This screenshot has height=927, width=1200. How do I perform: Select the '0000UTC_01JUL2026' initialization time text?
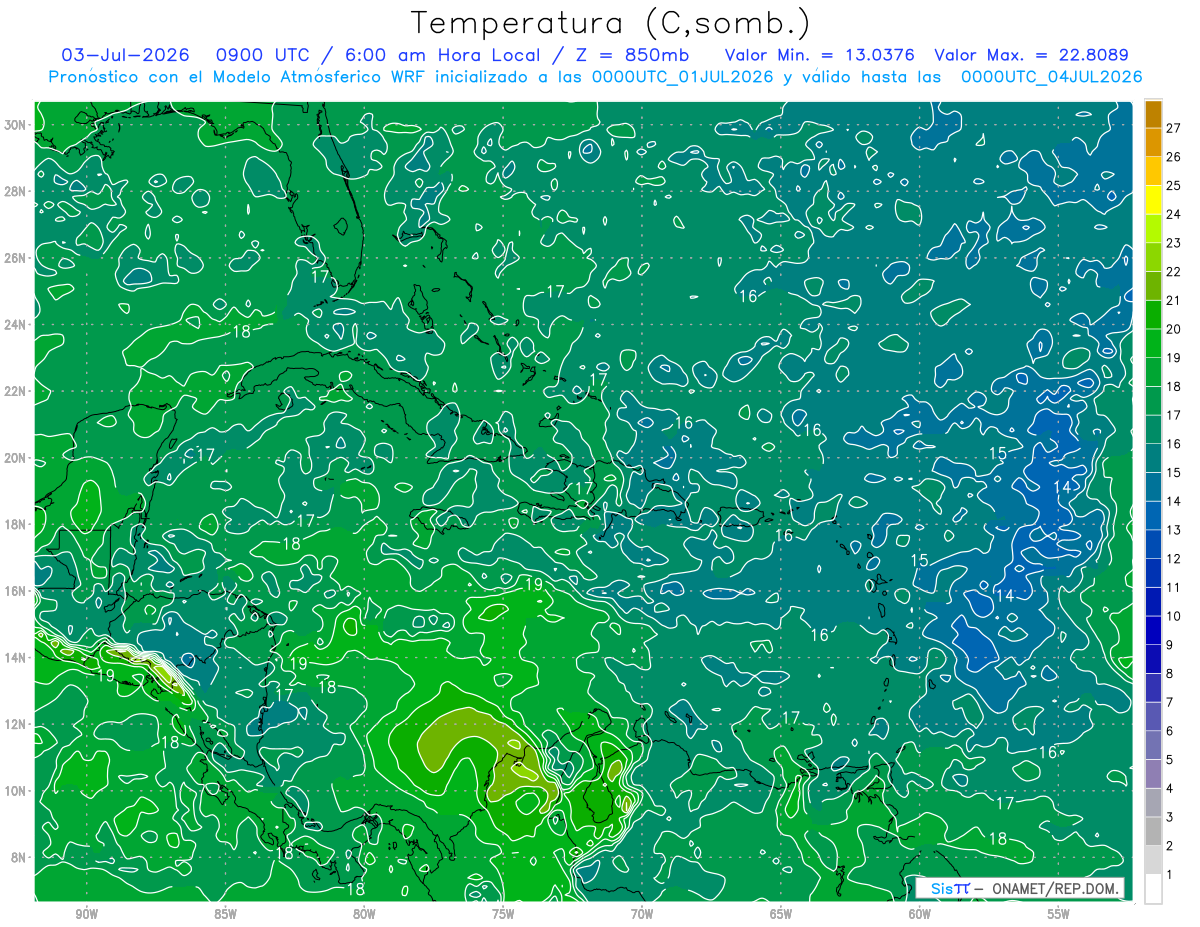(682, 76)
